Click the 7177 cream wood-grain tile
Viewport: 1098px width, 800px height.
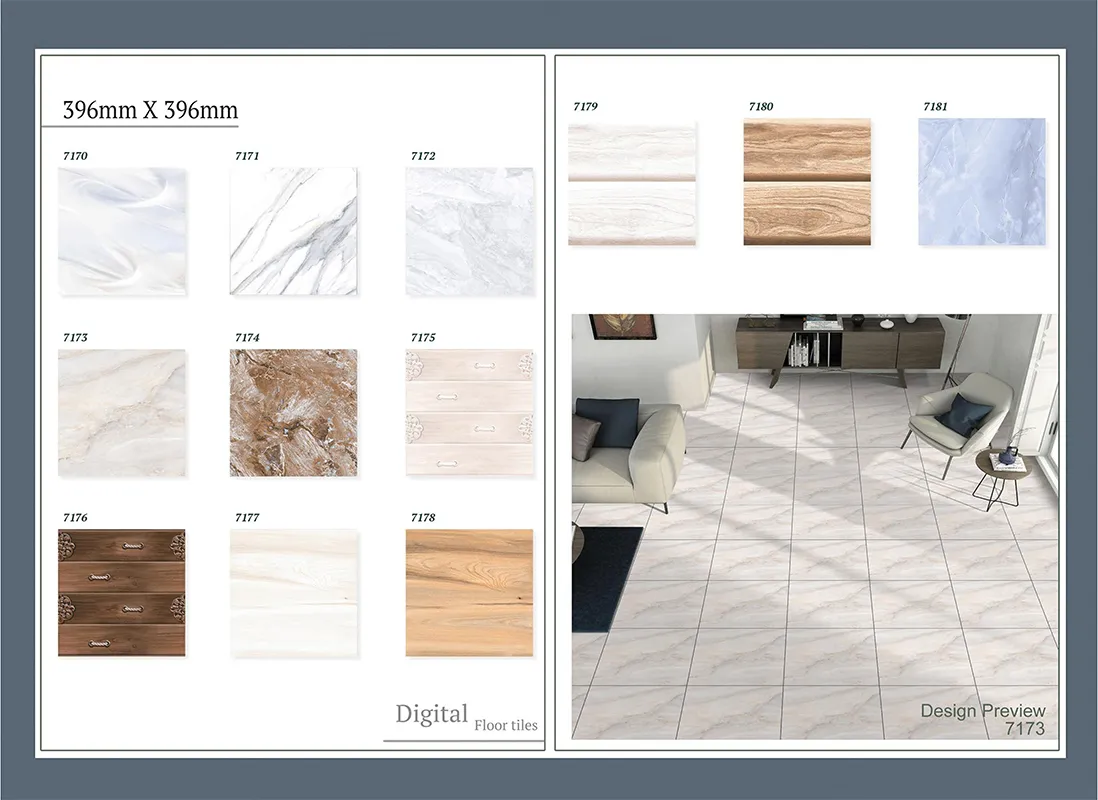(294, 592)
